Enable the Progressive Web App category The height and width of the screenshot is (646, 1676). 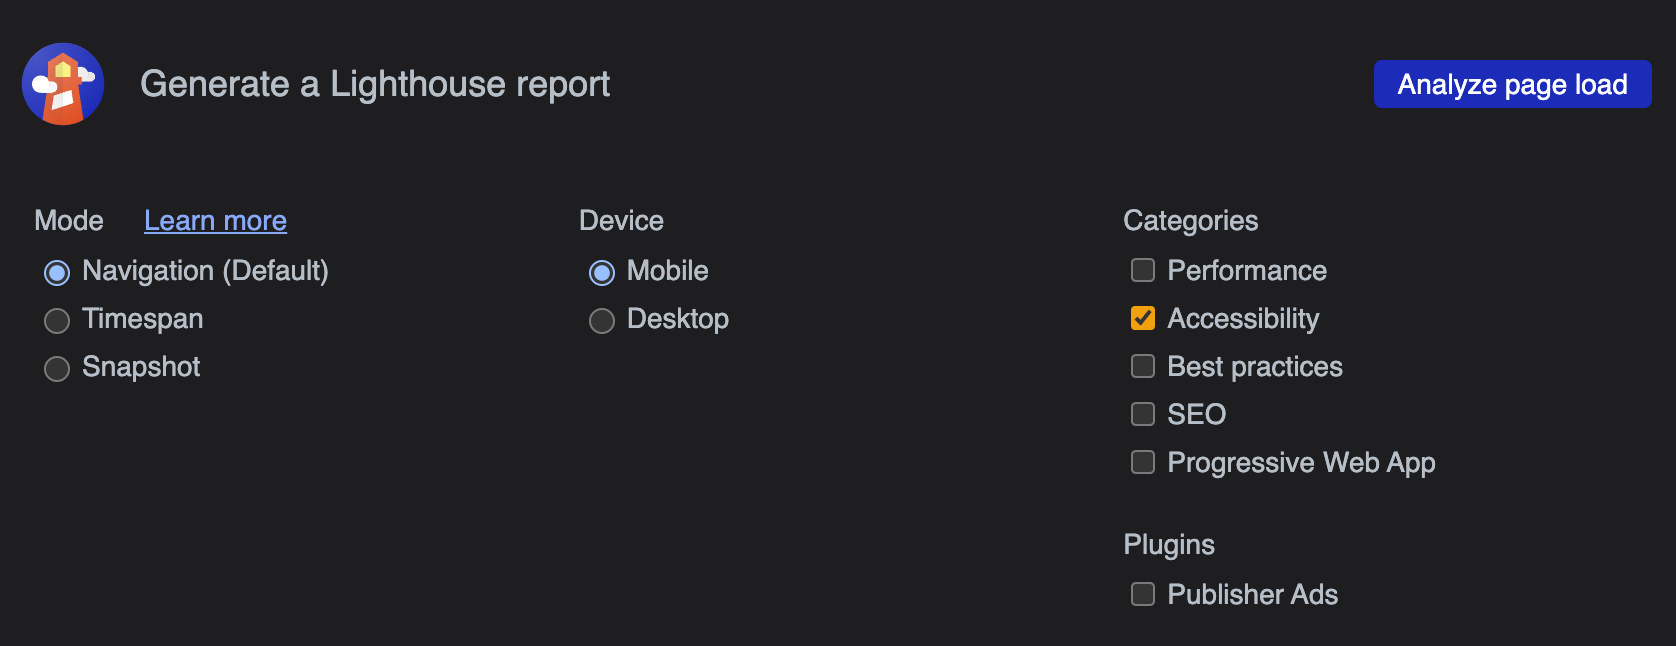click(x=1142, y=462)
